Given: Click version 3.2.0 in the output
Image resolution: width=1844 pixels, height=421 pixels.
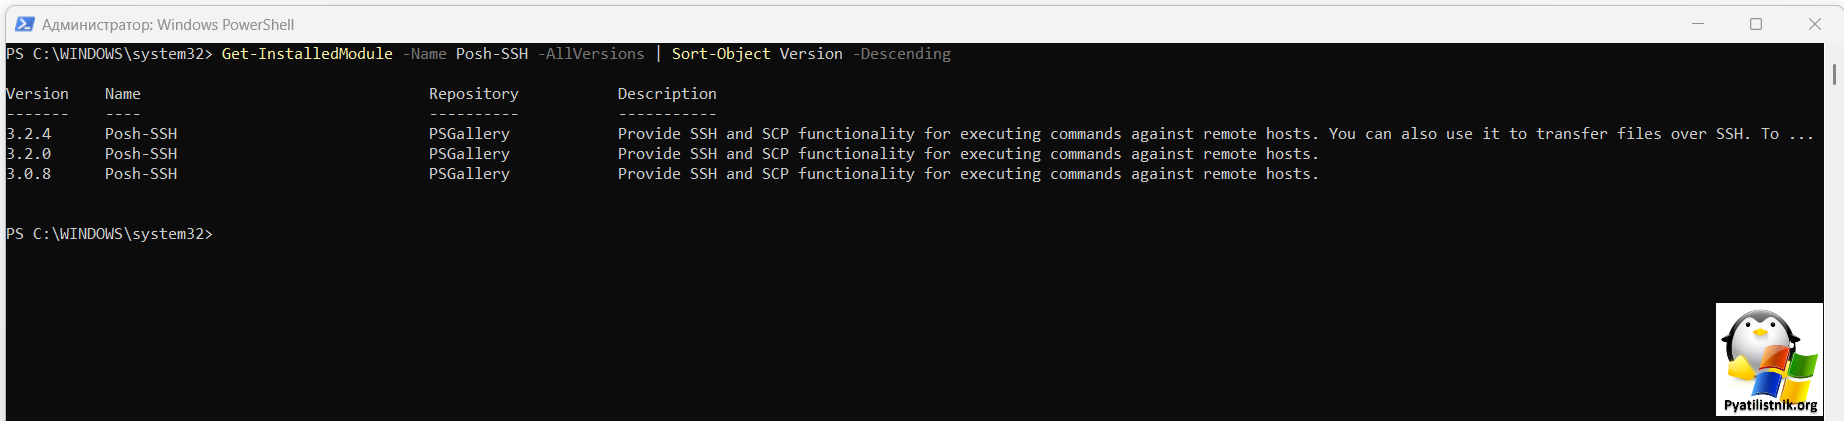Looking at the screenshot, I should pos(29,154).
